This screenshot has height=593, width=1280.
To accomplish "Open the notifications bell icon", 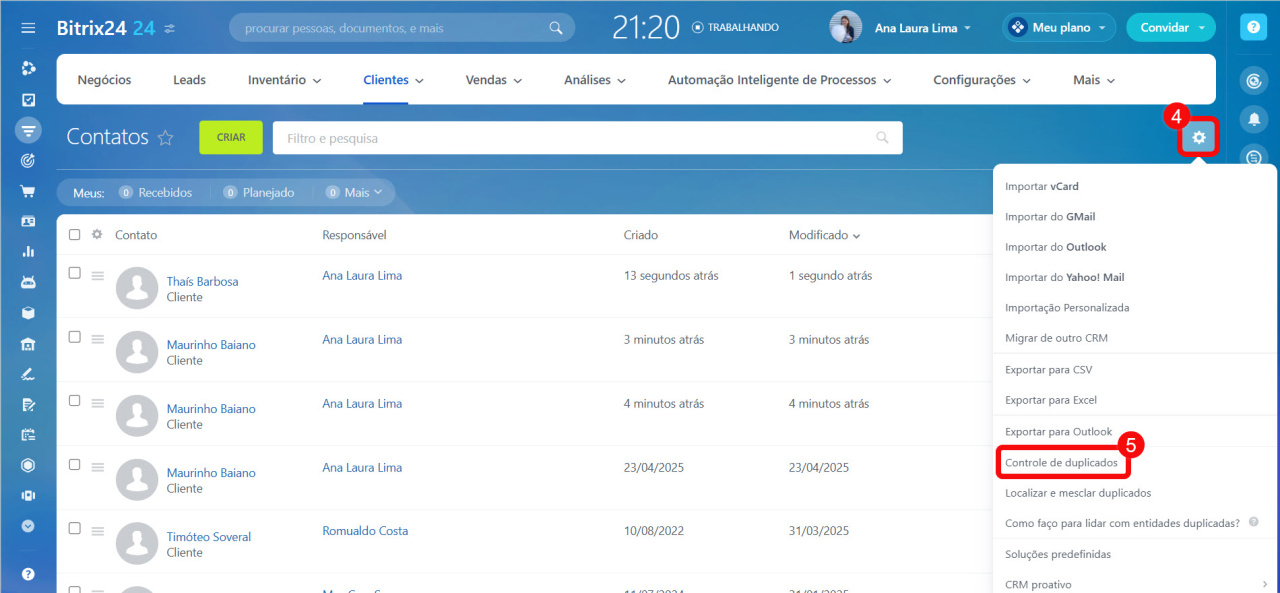I will [x=1253, y=119].
